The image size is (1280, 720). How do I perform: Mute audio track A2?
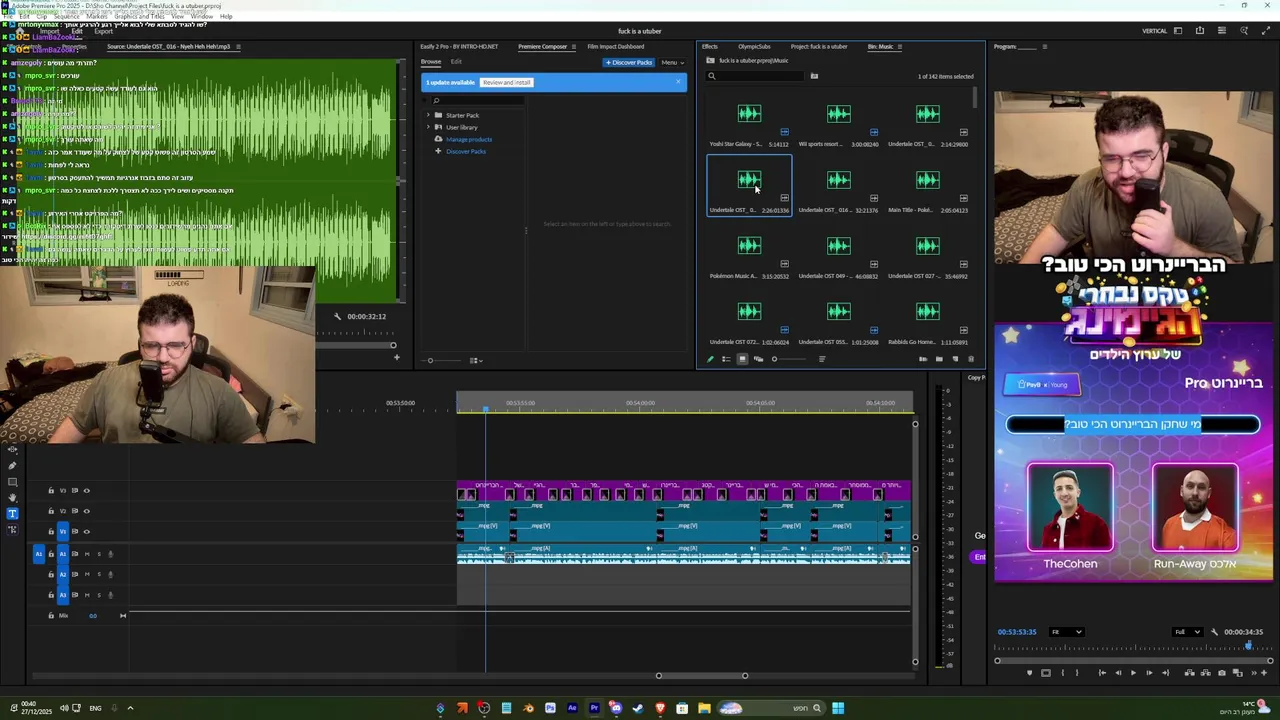pyautogui.click(x=87, y=575)
